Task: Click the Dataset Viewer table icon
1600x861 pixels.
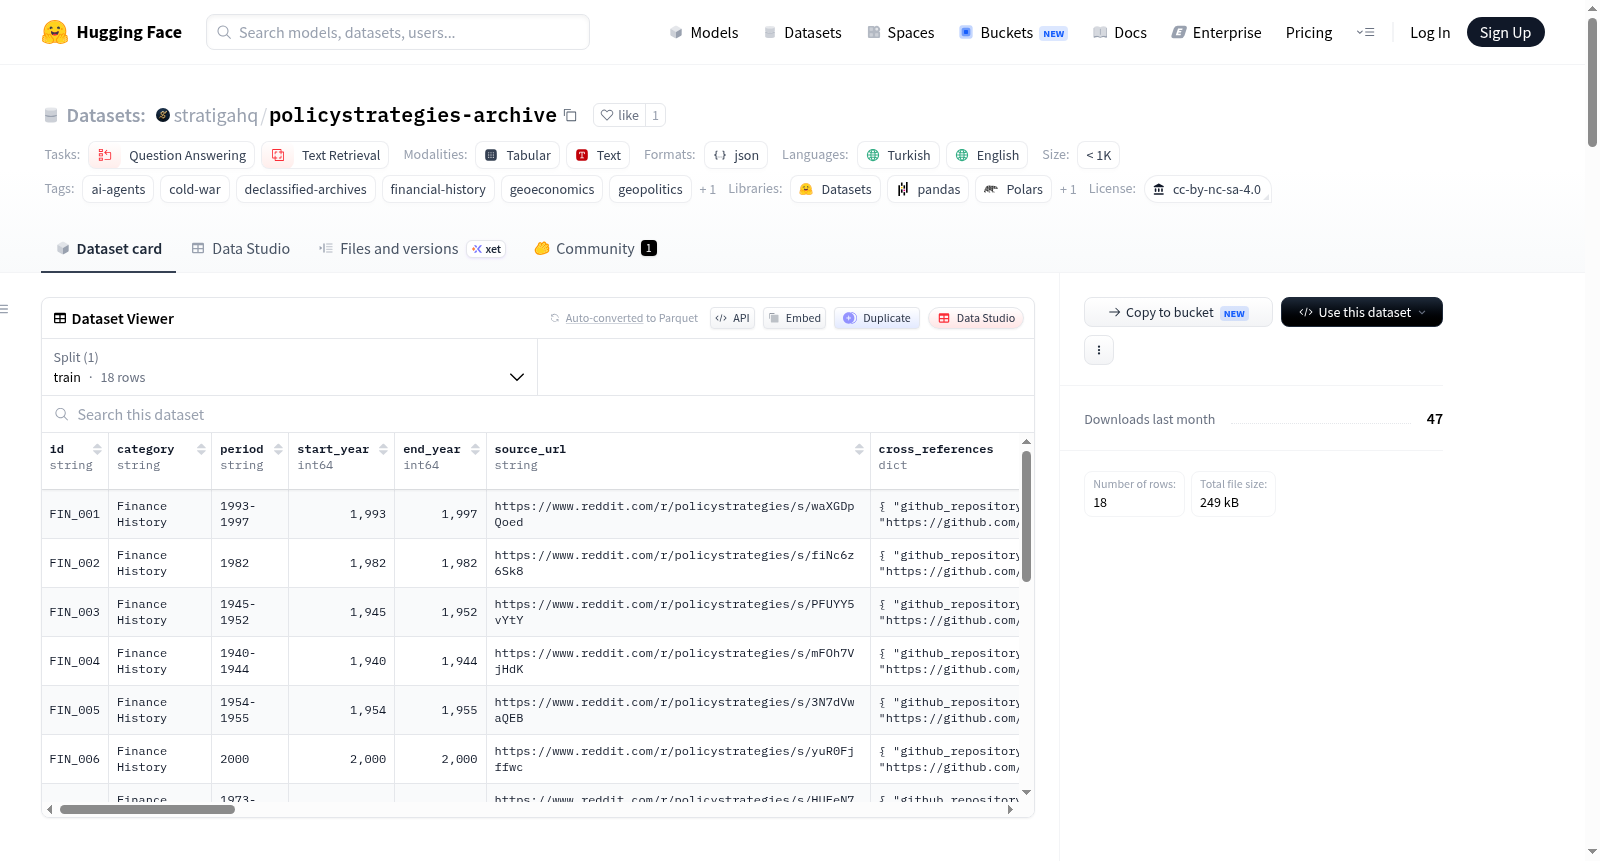Action: (x=60, y=318)
